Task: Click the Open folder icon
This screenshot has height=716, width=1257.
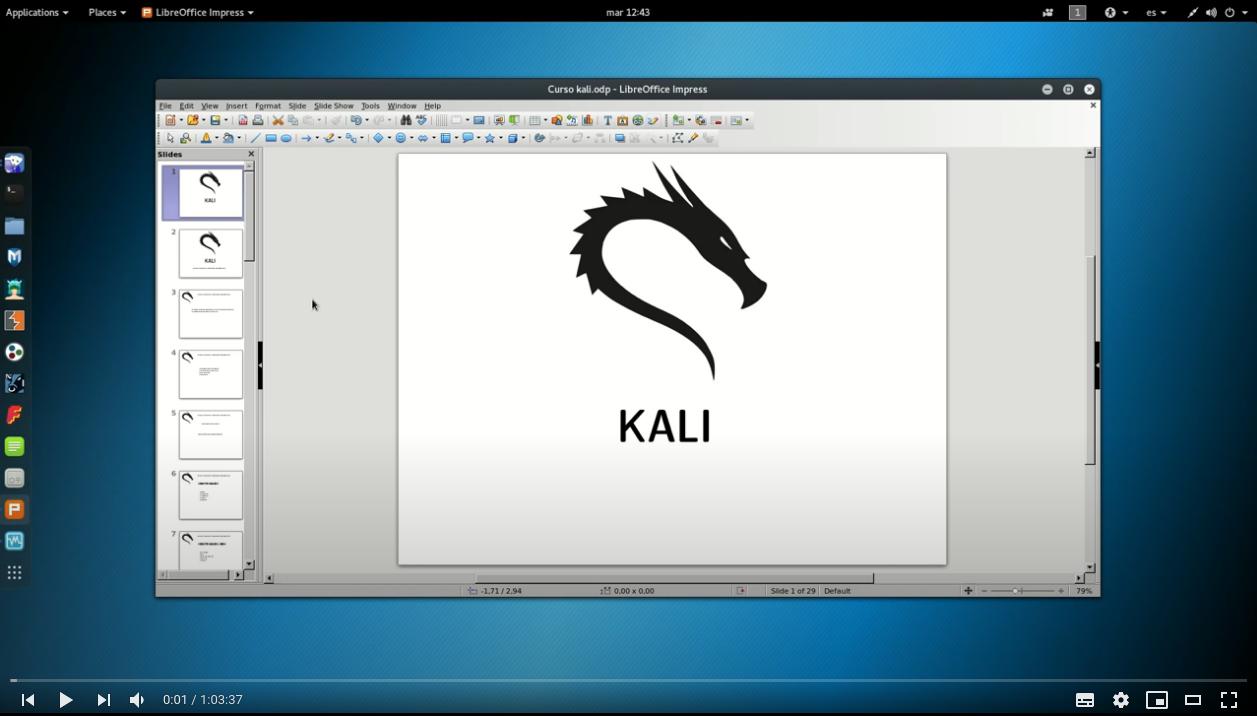Action: coord(193,120)
